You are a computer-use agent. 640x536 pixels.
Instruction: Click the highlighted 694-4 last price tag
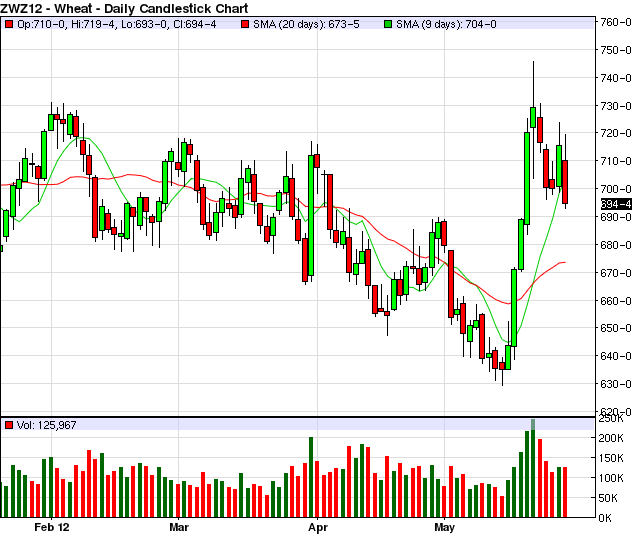point(616,204)
